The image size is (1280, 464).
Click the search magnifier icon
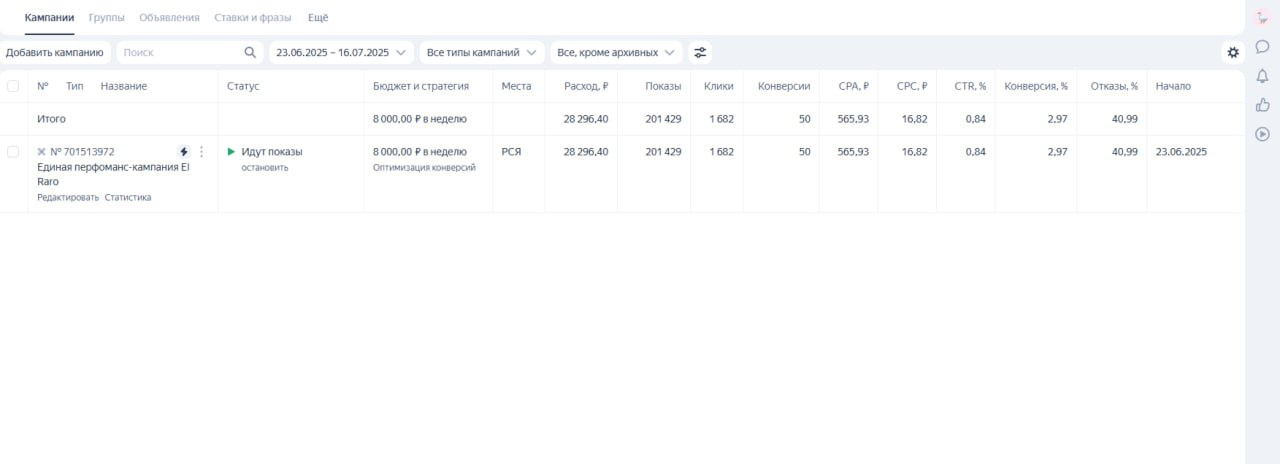[x=250, y=52]
